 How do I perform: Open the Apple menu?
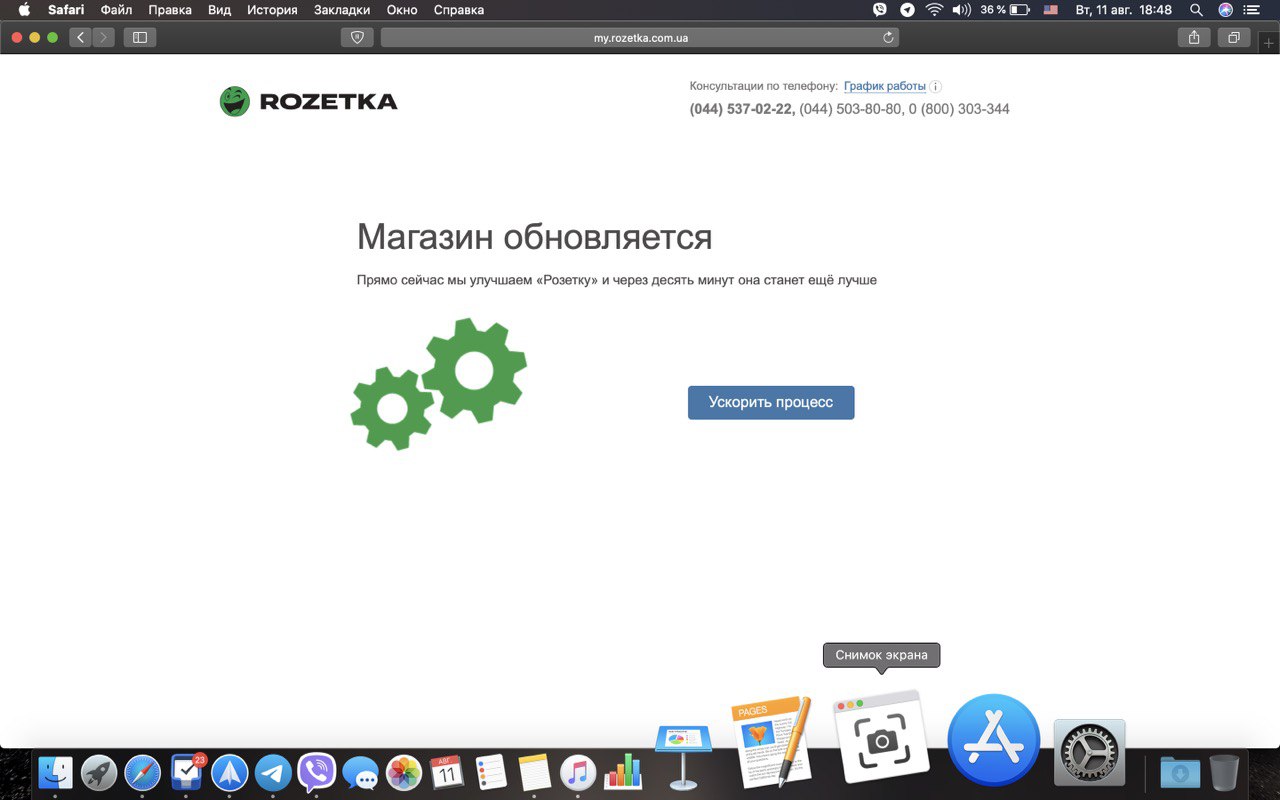24,10
